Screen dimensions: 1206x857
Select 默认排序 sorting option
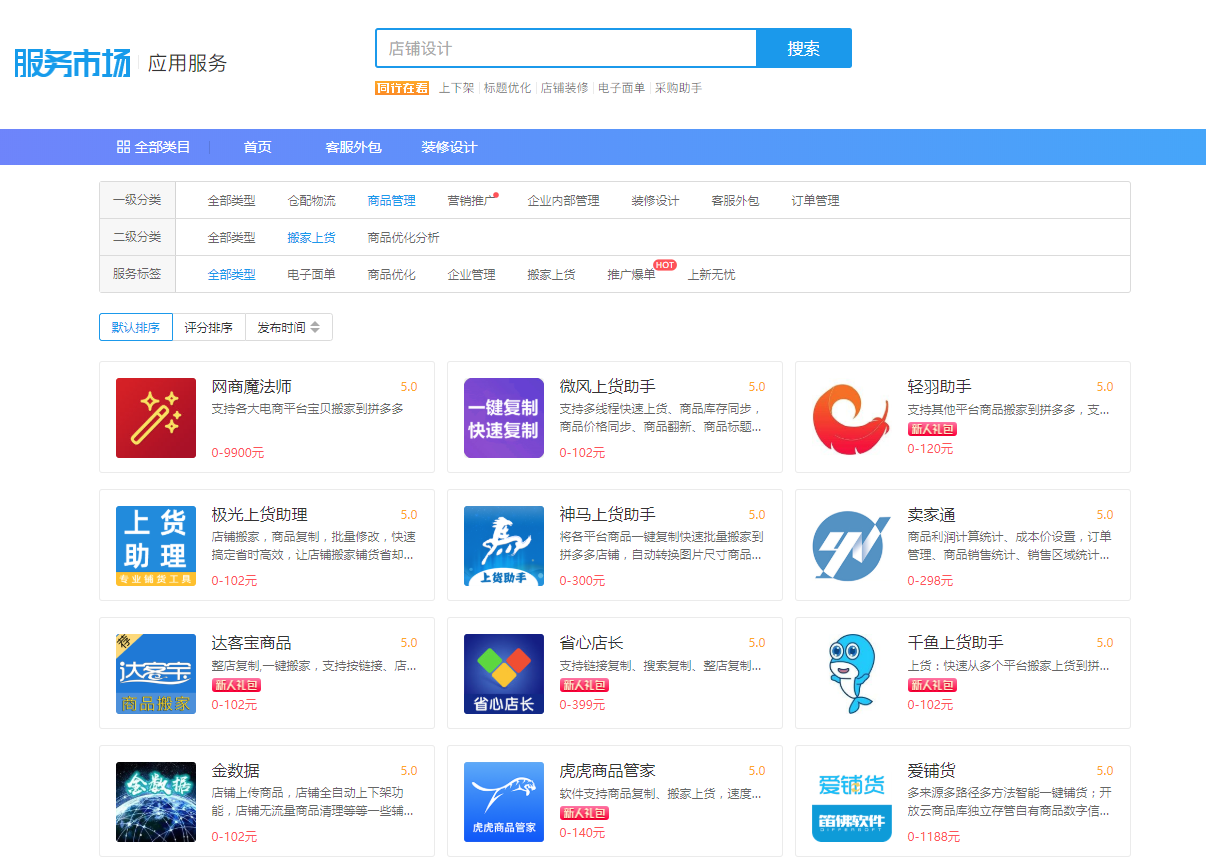tap(136, 328)
